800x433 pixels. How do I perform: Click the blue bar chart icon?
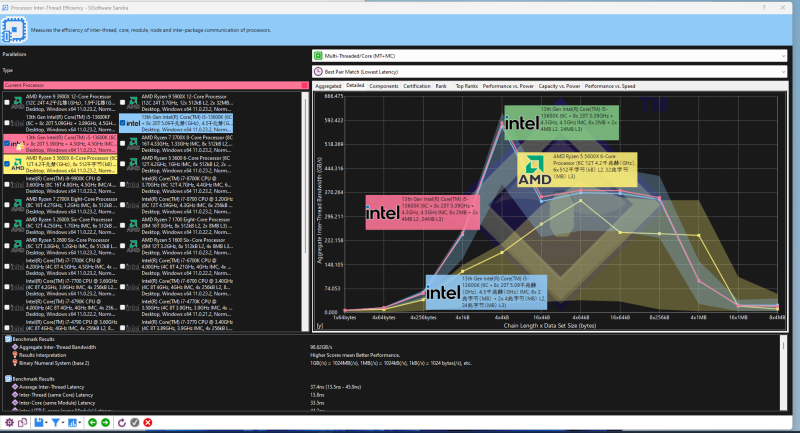click(72, 422)
